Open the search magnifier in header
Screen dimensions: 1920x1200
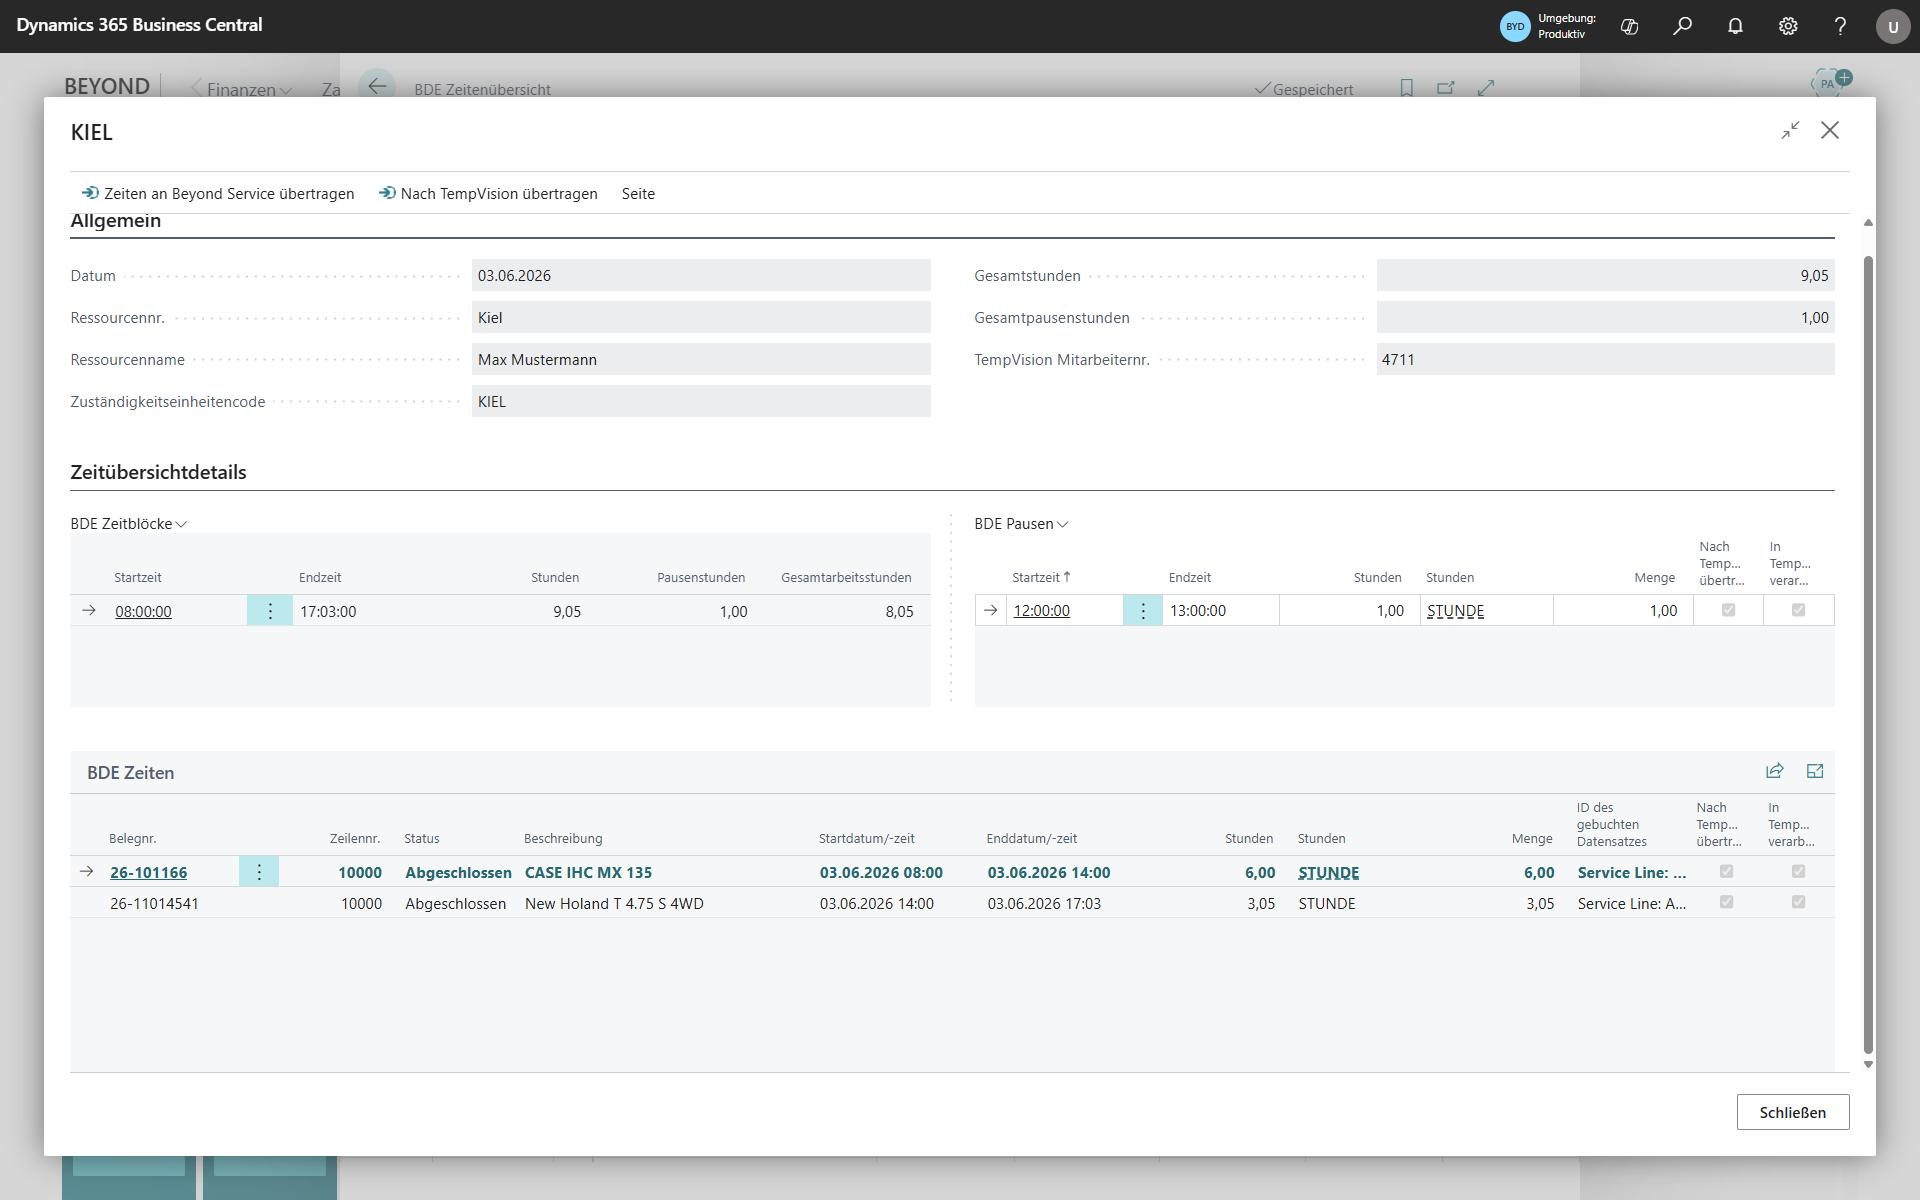pos(1682,27)
